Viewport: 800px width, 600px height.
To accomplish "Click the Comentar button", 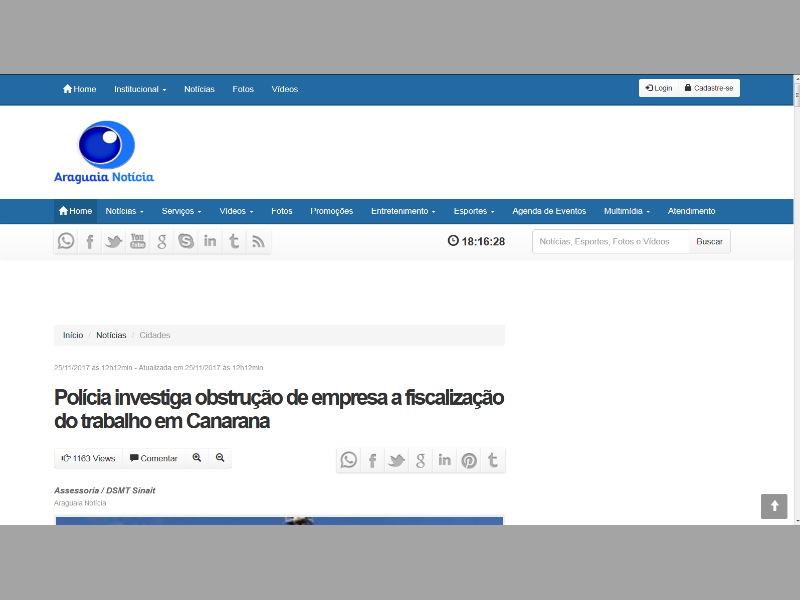I will click(x=154, y=458).
